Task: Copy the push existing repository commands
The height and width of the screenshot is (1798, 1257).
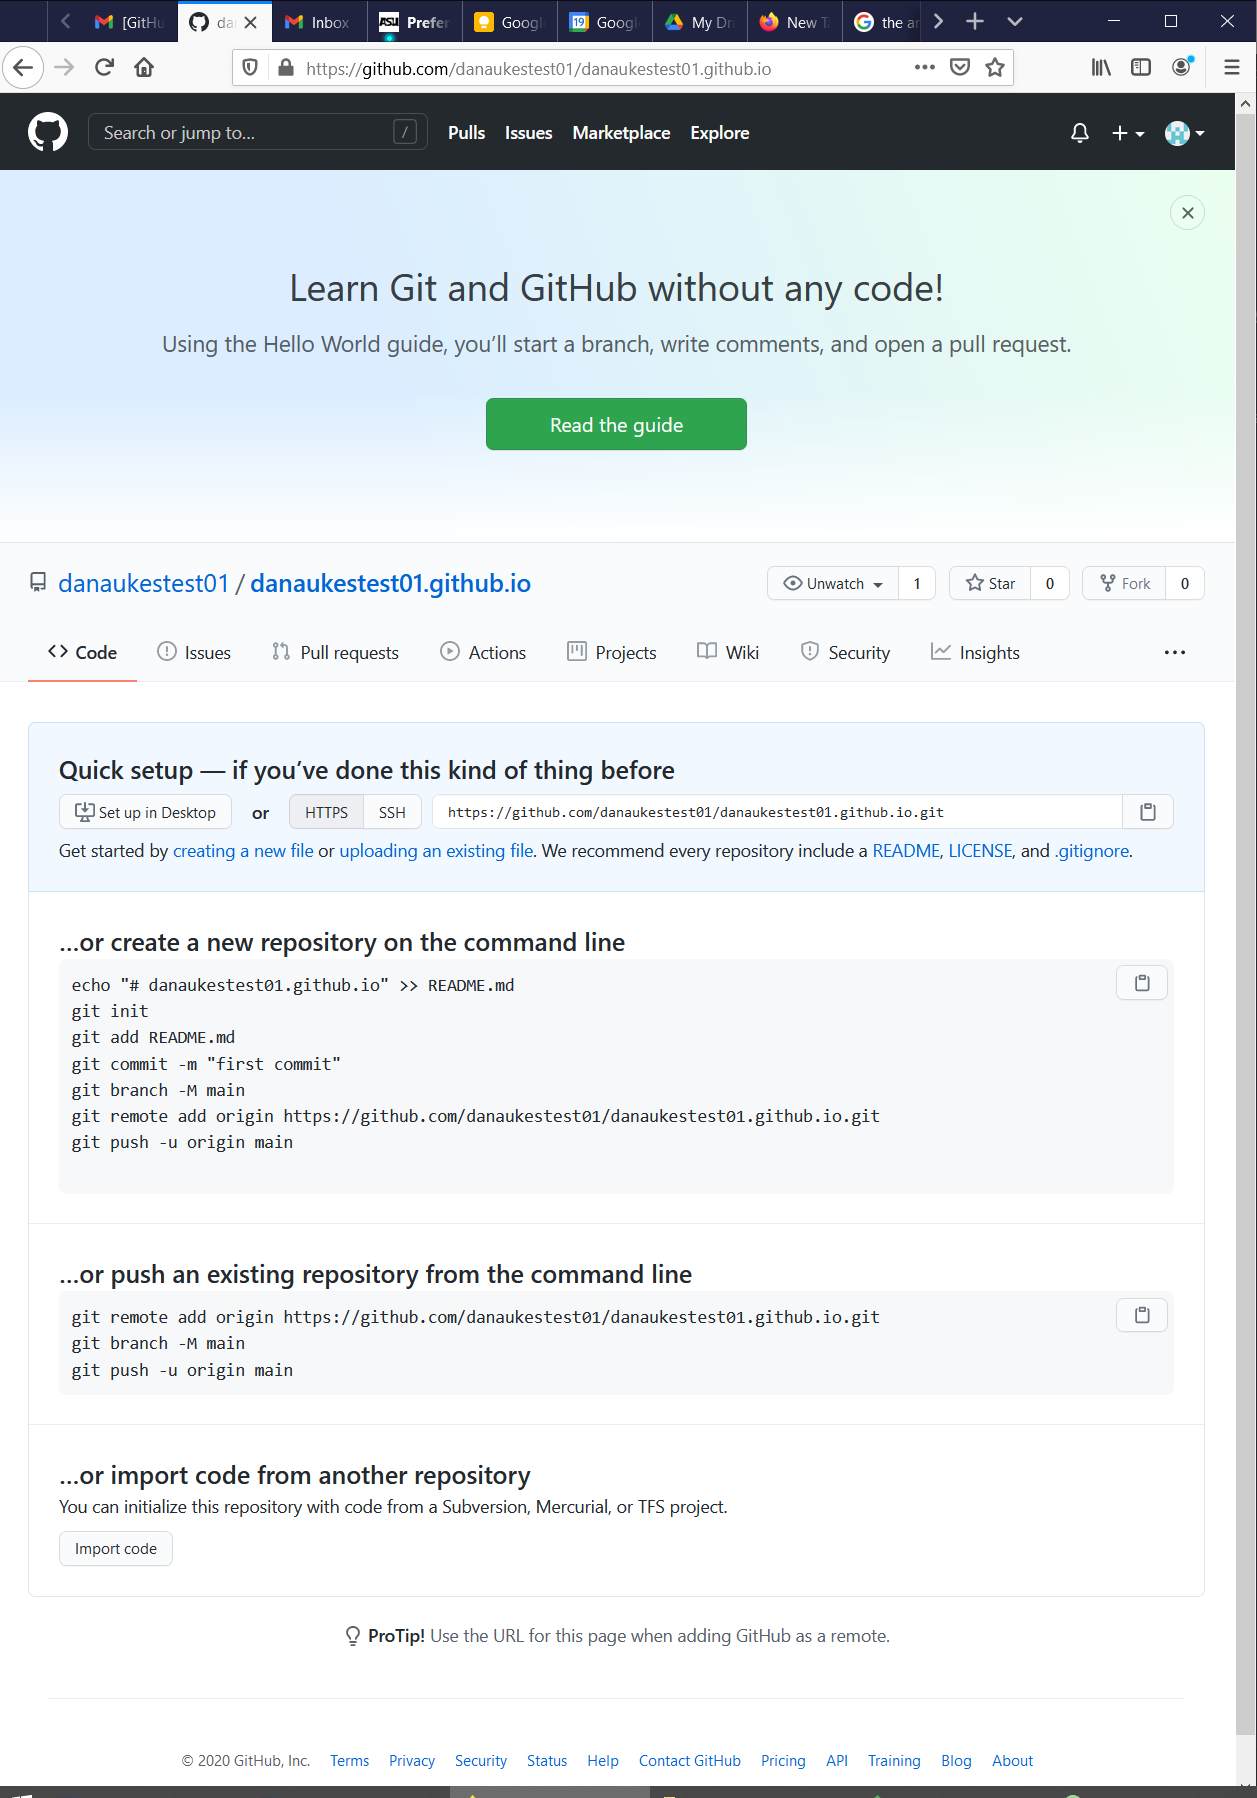Action: (1142, 1315)
